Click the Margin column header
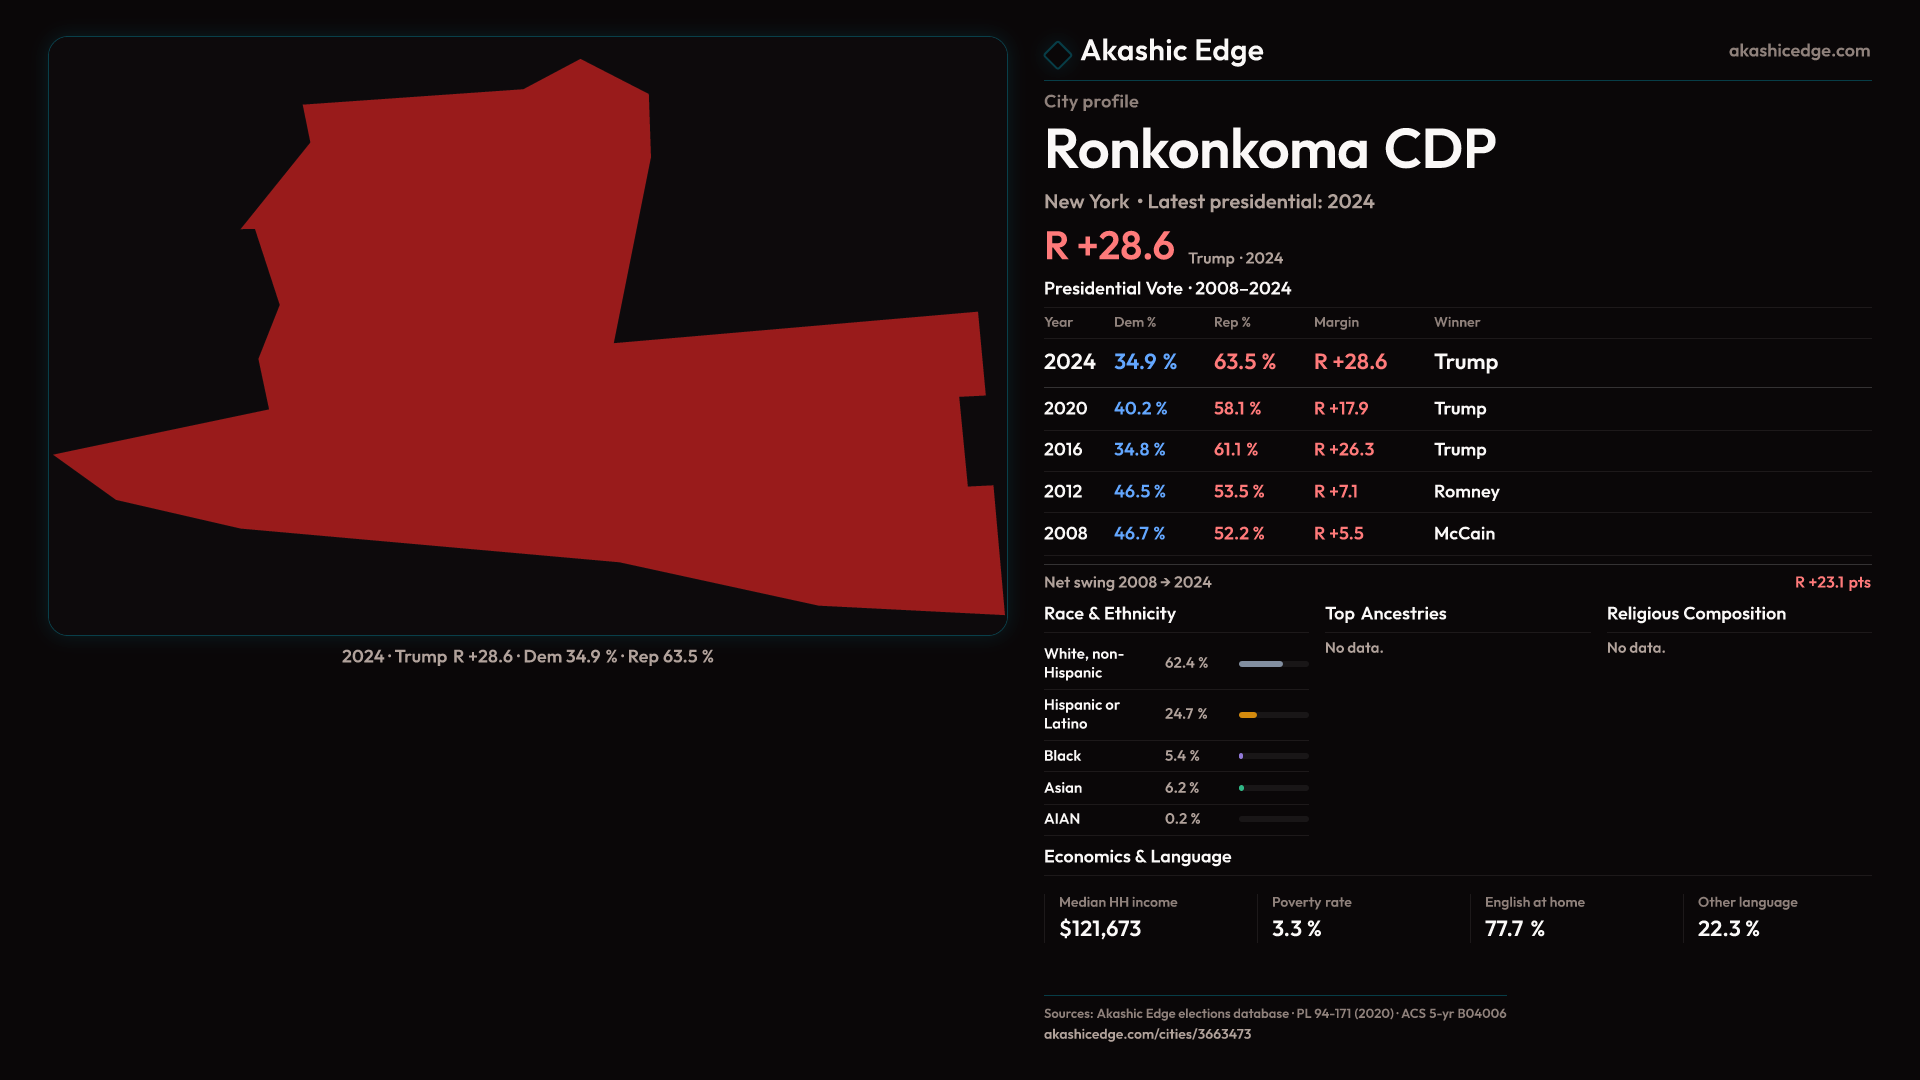 pos(1336,322)
